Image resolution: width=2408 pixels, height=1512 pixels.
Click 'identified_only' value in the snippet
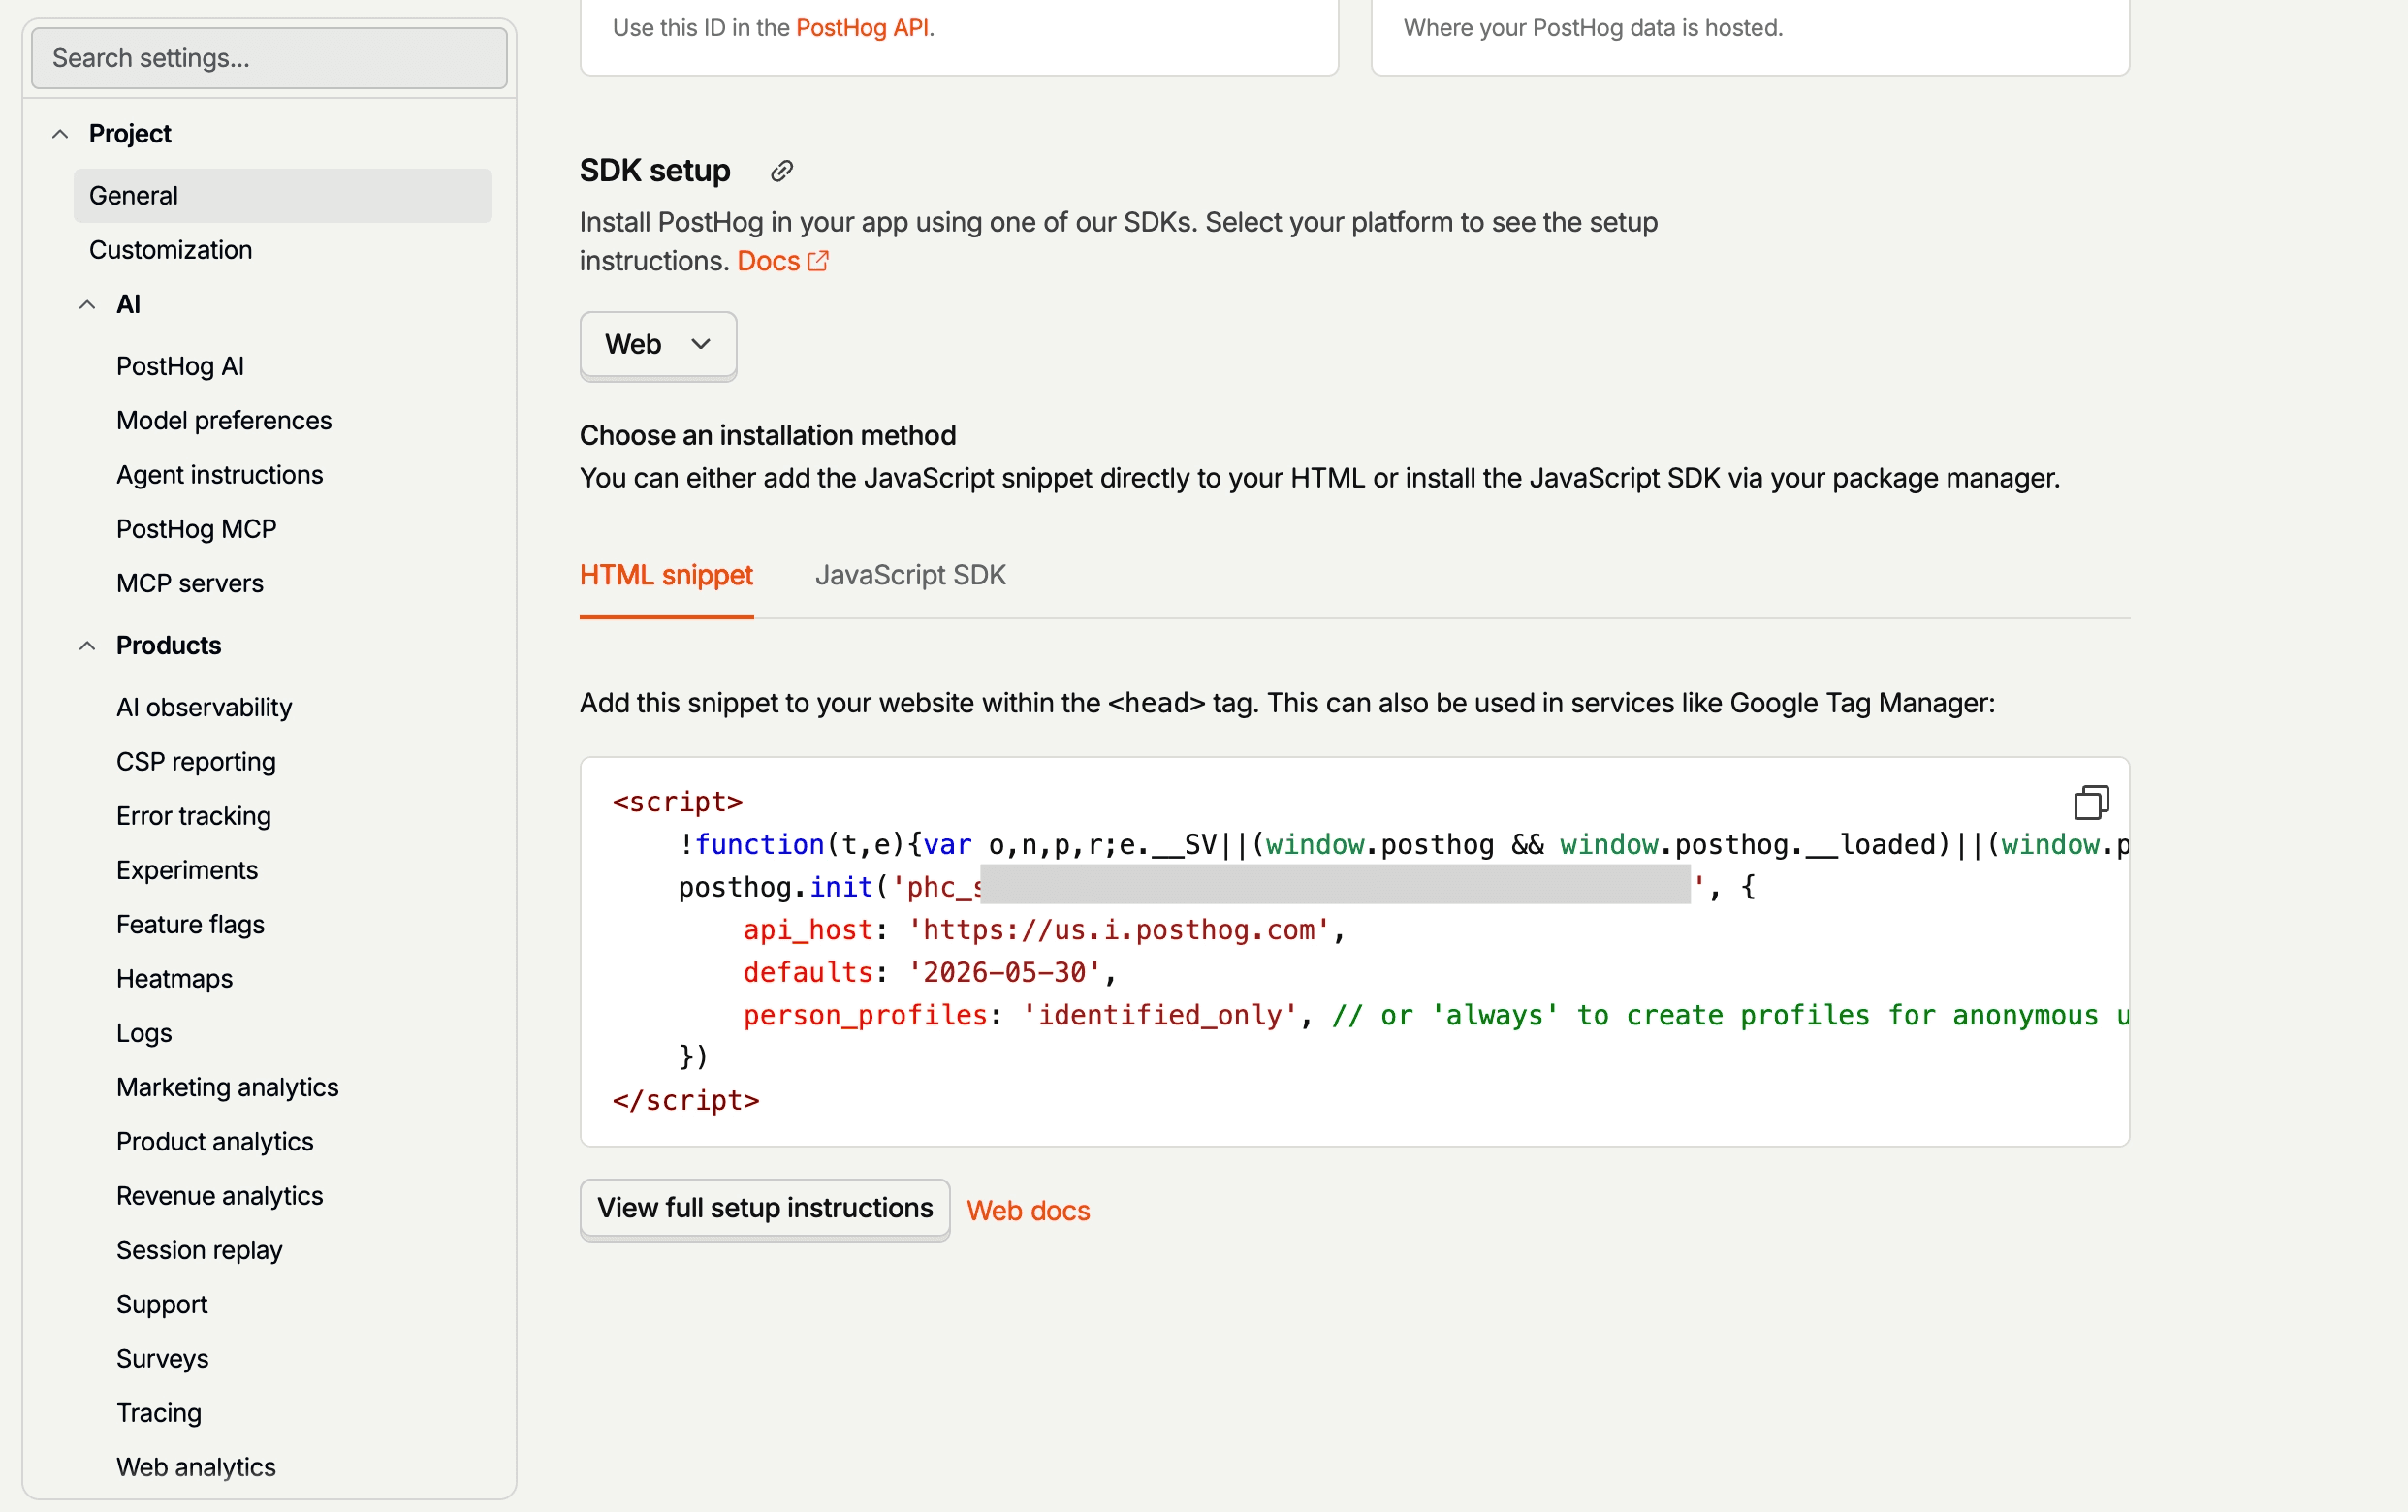(1159, 1015)
